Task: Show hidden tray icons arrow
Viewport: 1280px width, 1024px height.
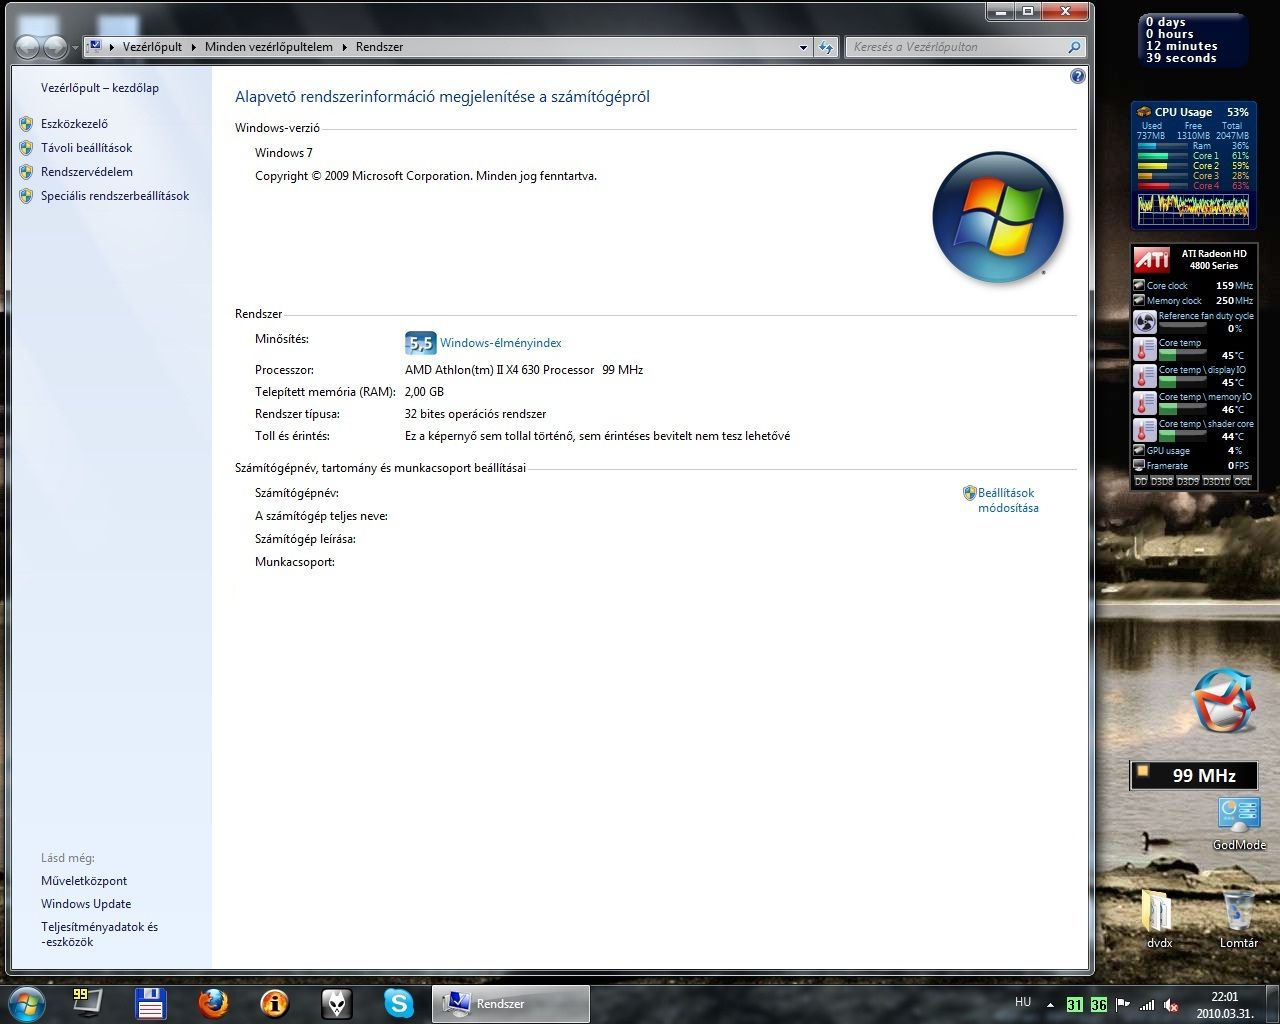Action: (x=1050, y=1005)
